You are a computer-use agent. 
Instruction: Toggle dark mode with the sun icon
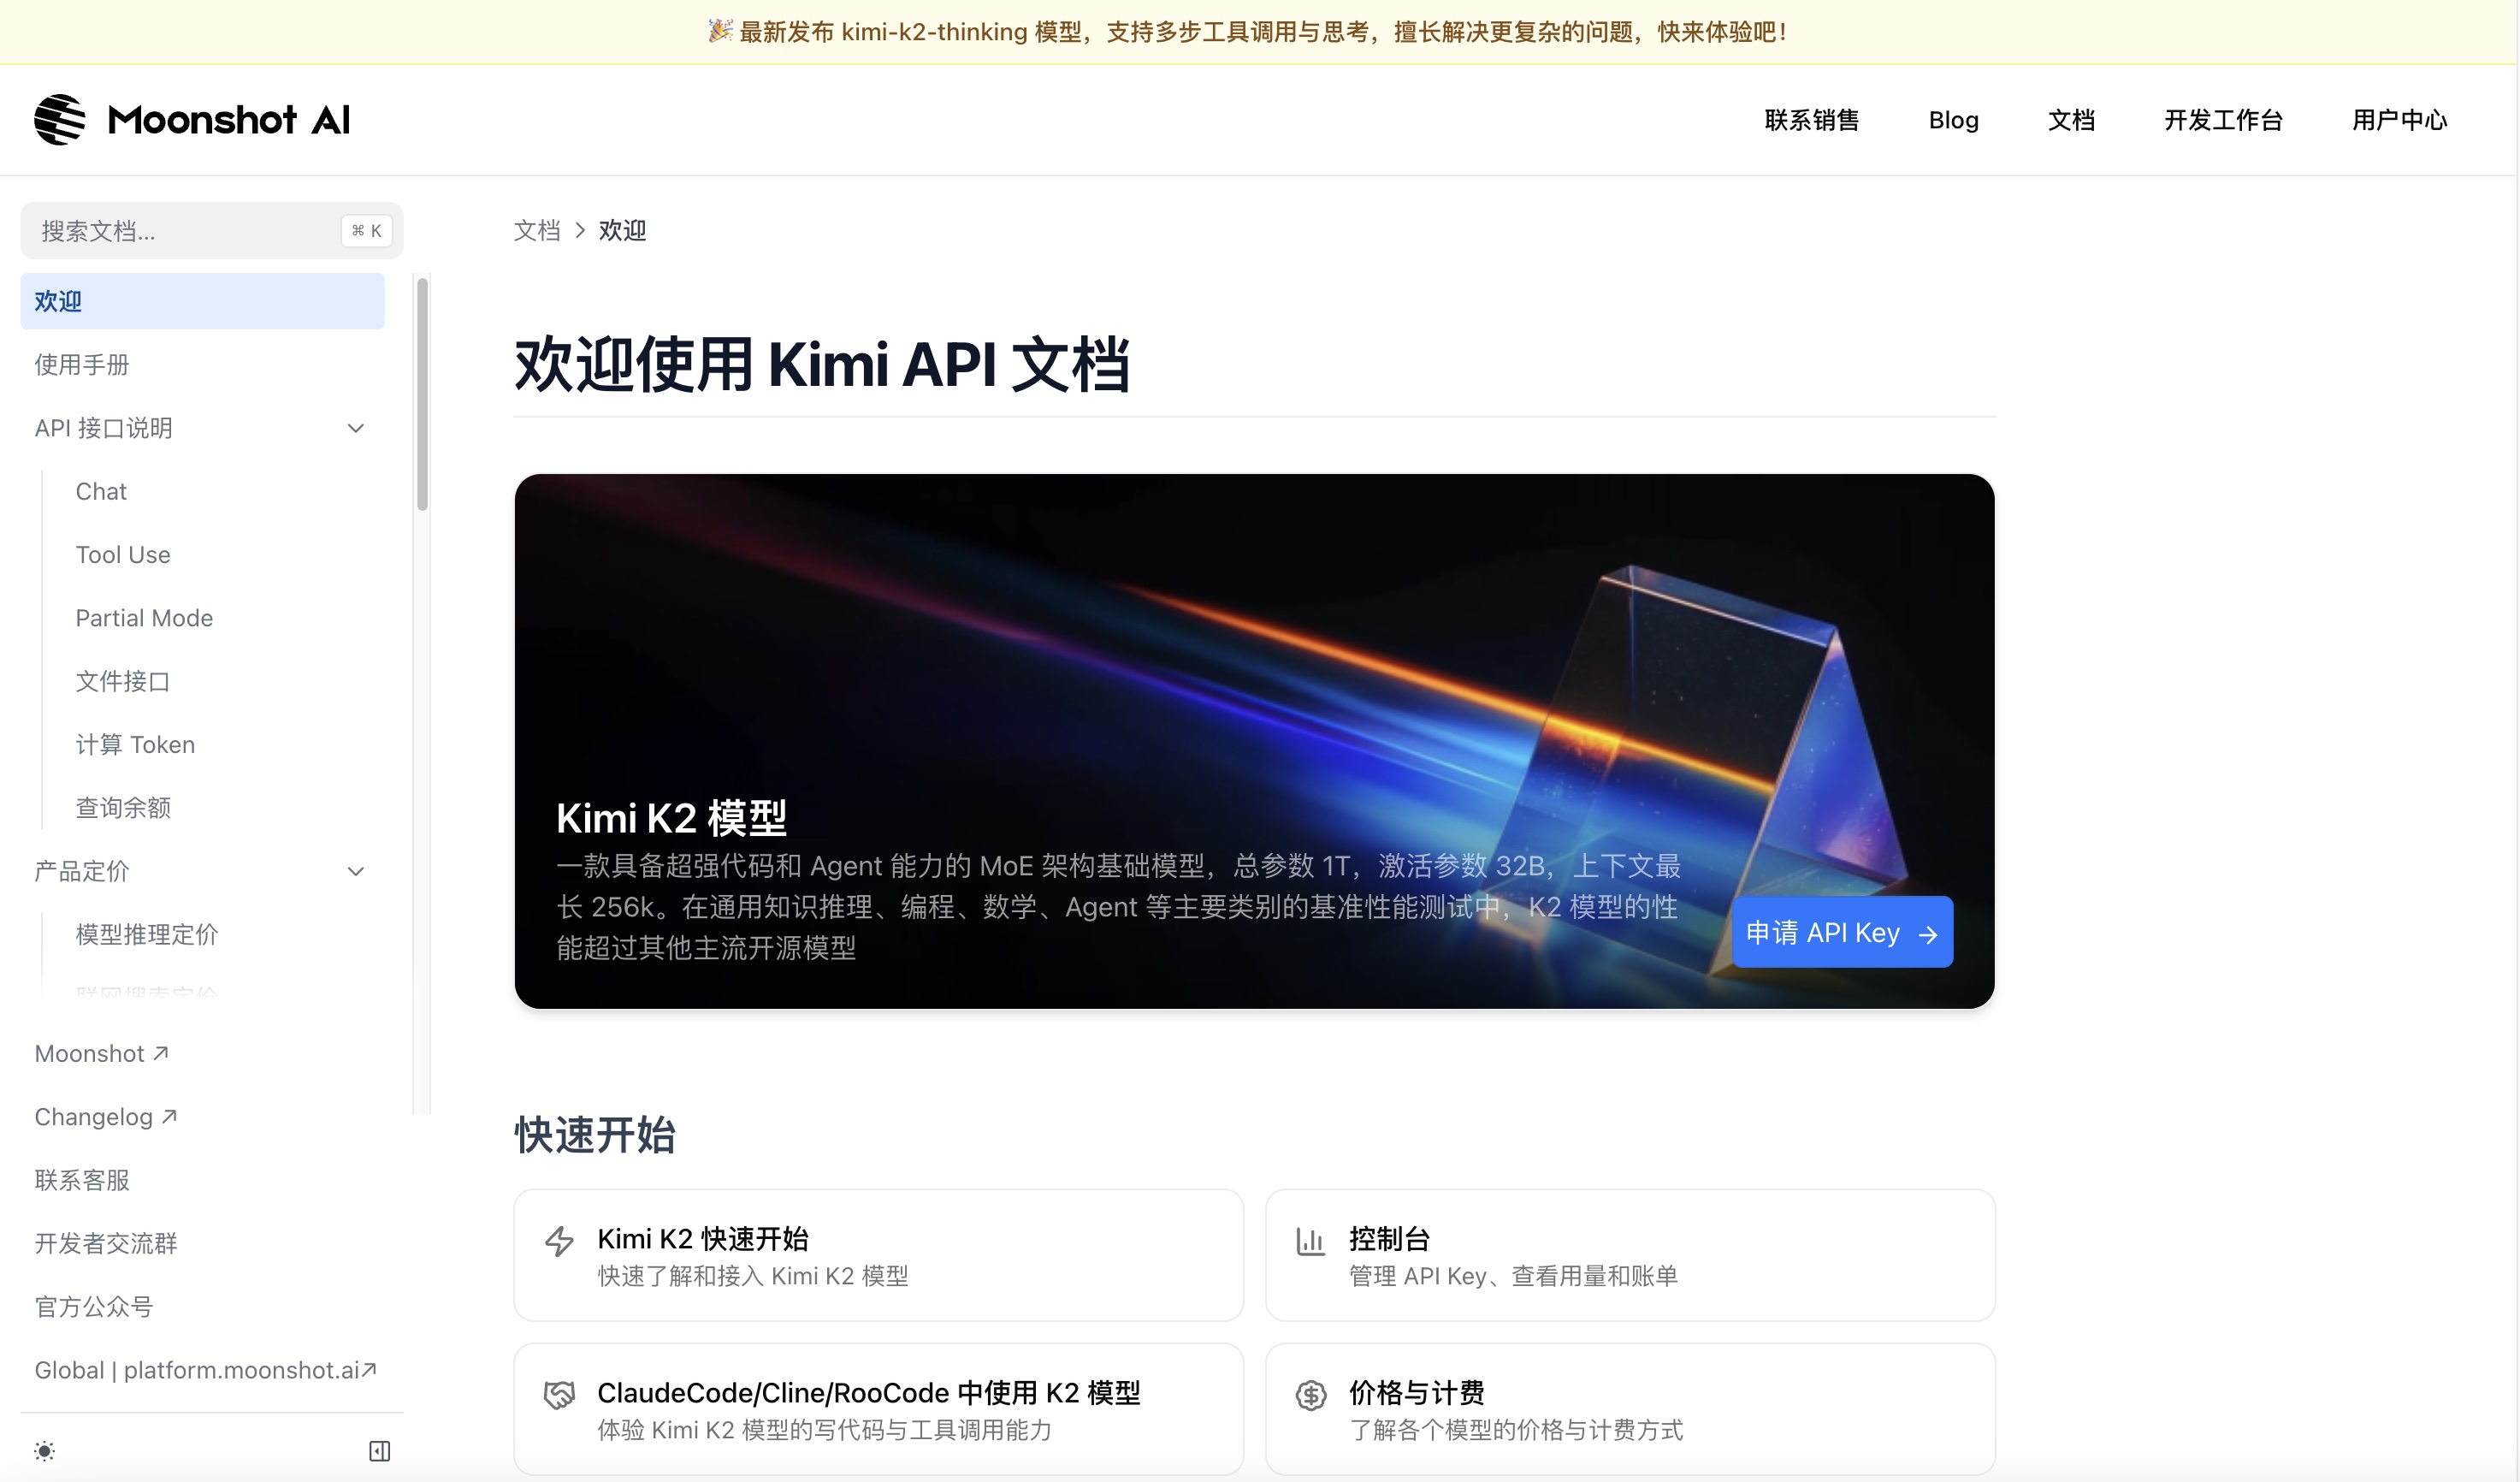44,1451
